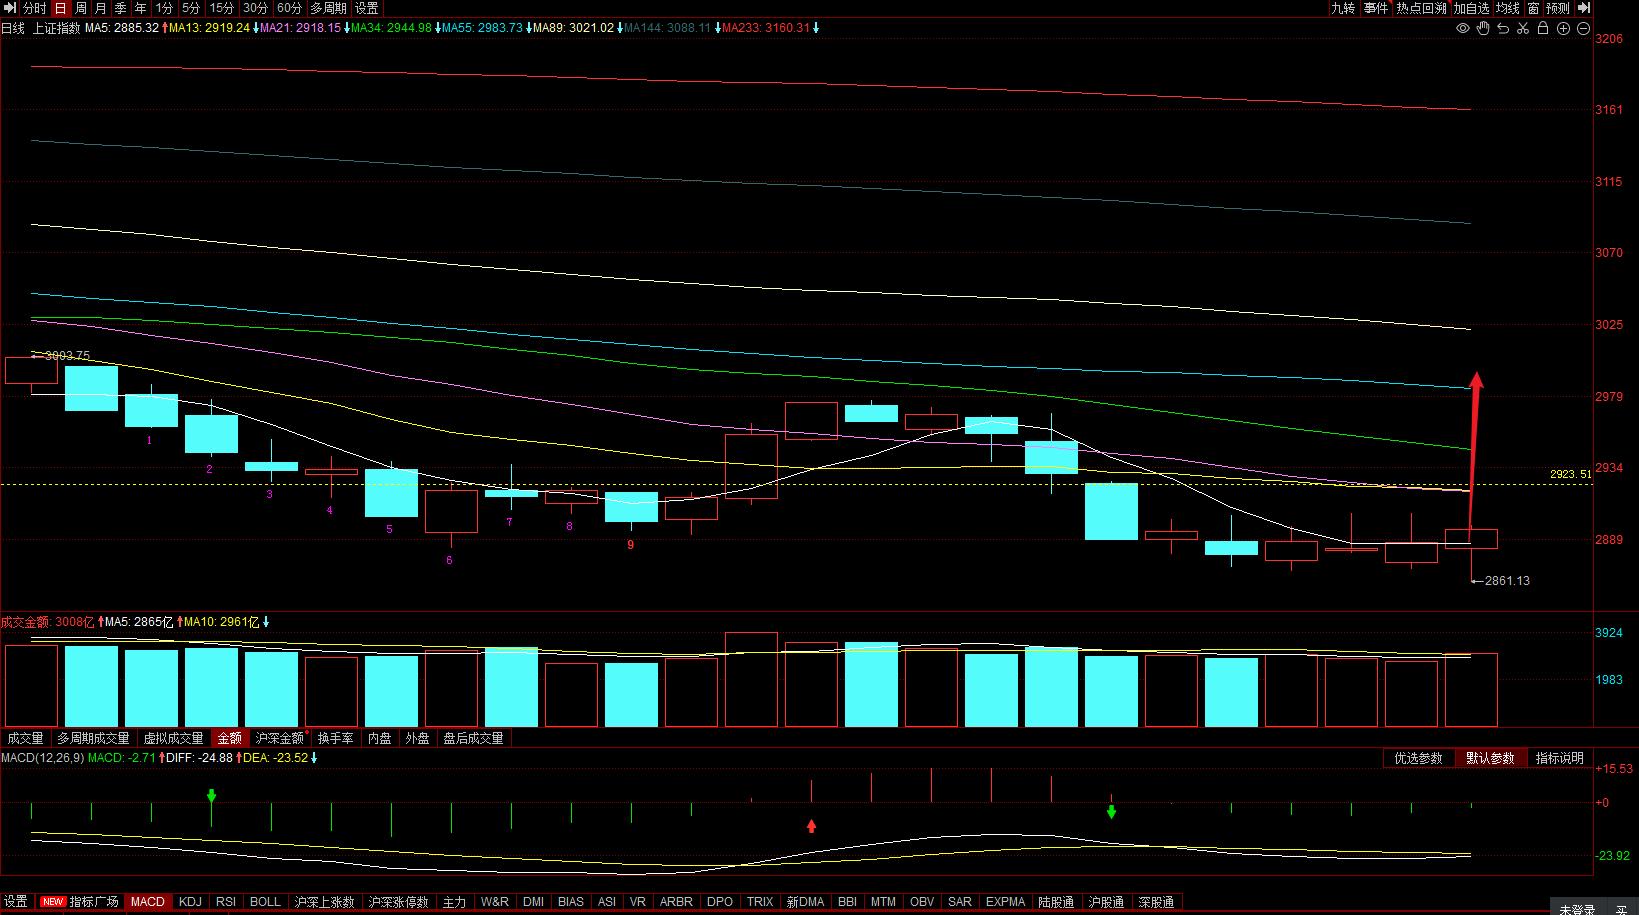Click the latest candlestick with red arrow

click(x=1471, y=539)
